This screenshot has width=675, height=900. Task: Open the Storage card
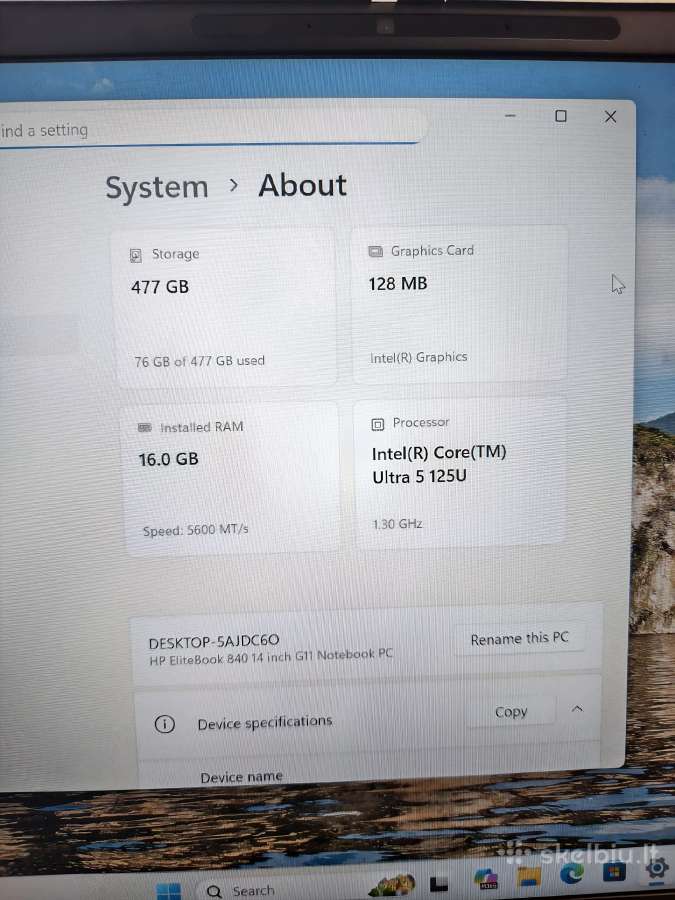pos(226,309)
